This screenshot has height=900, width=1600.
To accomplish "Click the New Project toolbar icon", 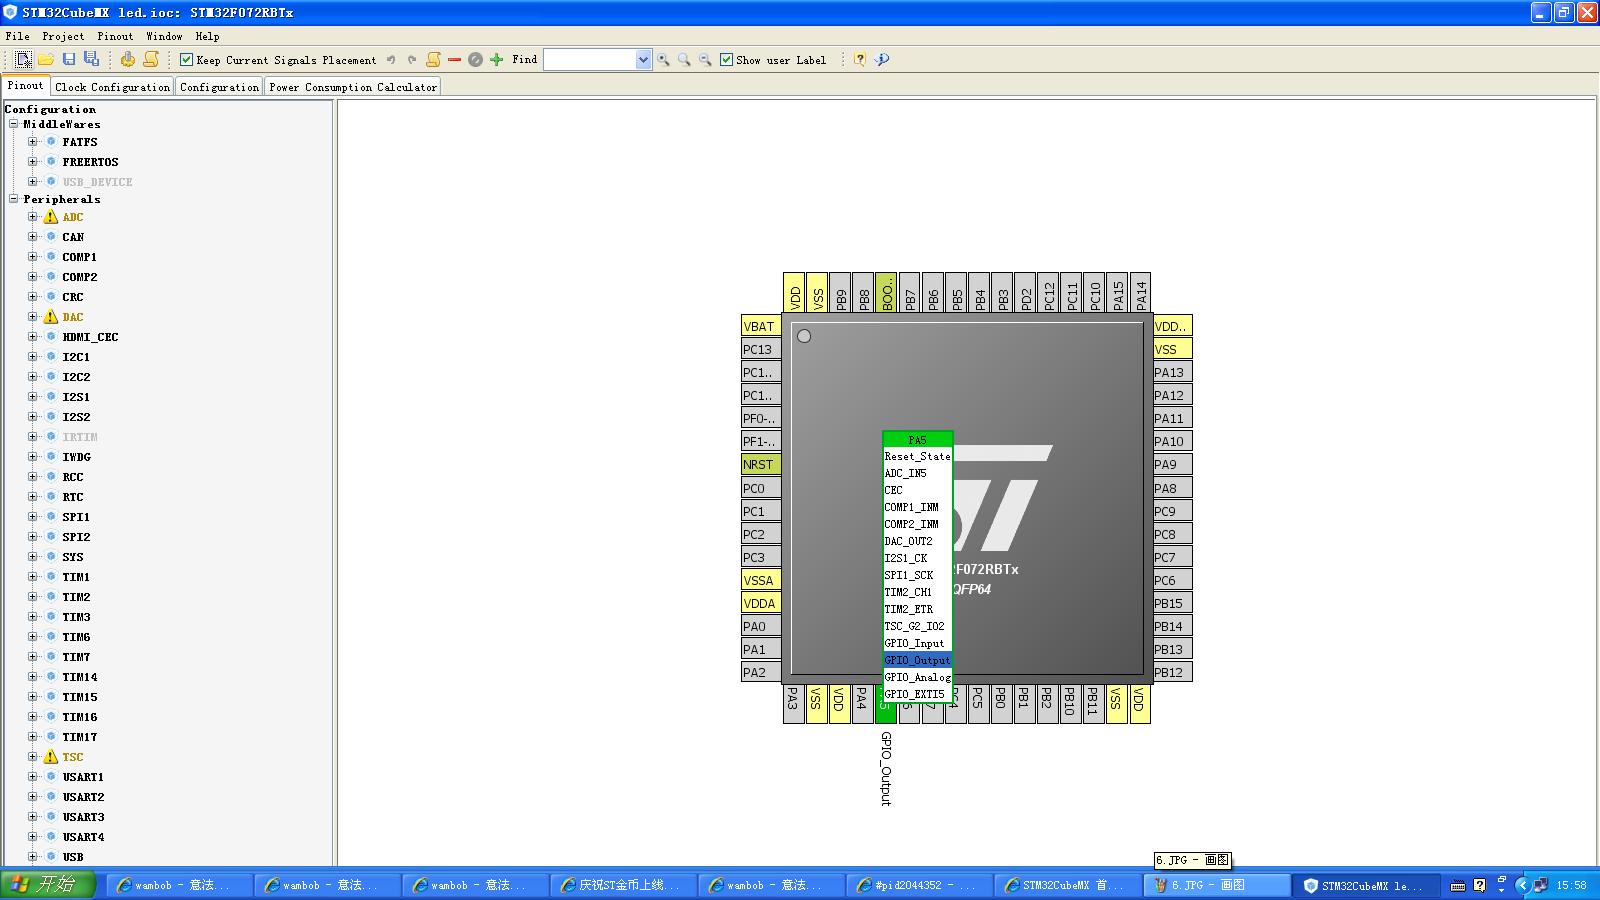I will point(23,60).
